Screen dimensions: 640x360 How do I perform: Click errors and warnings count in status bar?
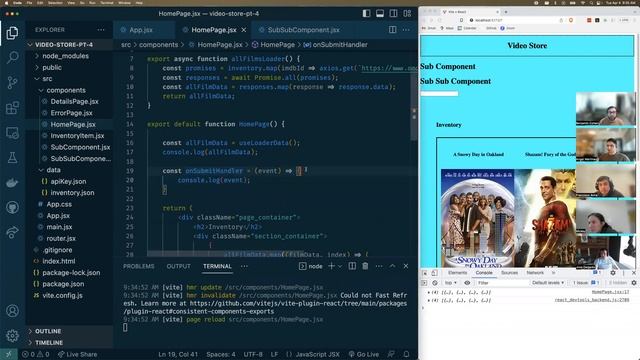(36, 354)
